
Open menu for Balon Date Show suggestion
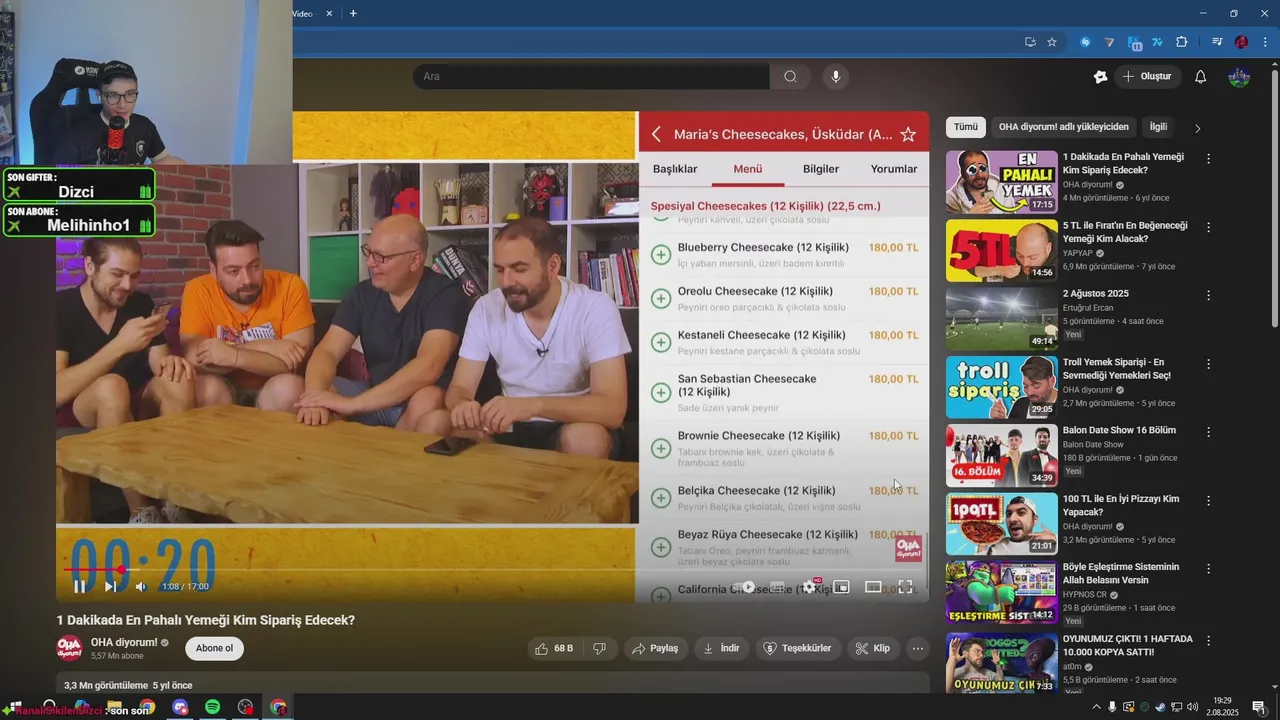click(1208, 432)
